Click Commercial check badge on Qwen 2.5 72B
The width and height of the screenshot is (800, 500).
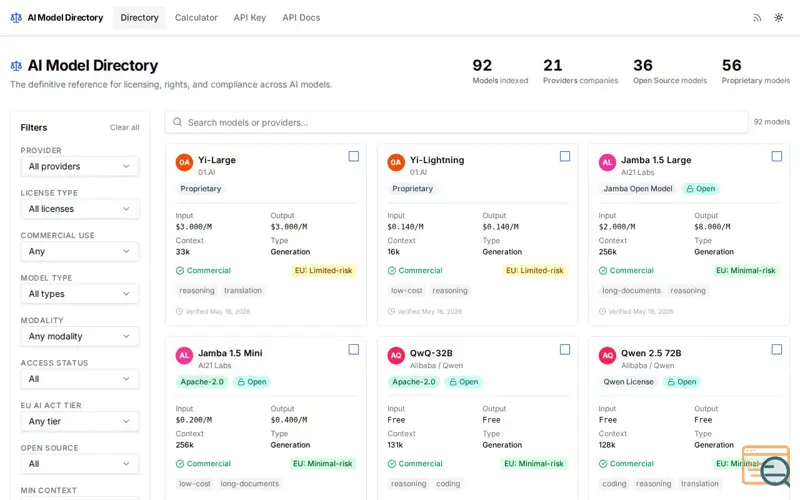coord(627,464)
